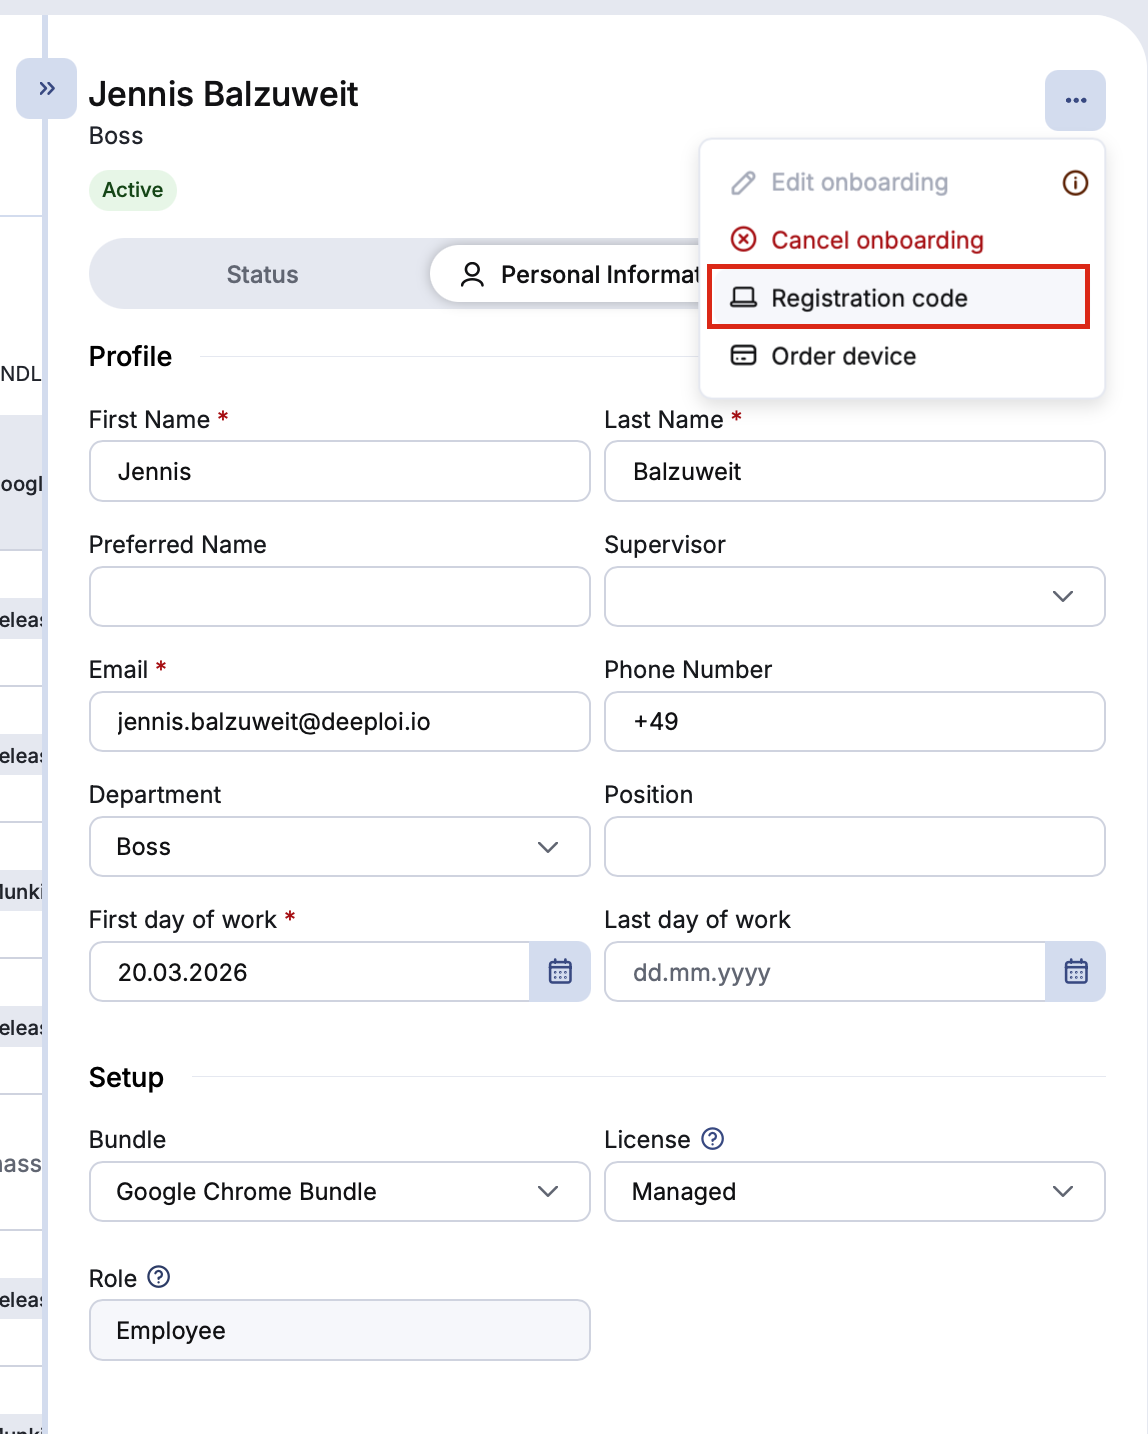Open calendar picker for First day of work
This screenshot has height=1434, width=1148.
click(x=560, y=971)
